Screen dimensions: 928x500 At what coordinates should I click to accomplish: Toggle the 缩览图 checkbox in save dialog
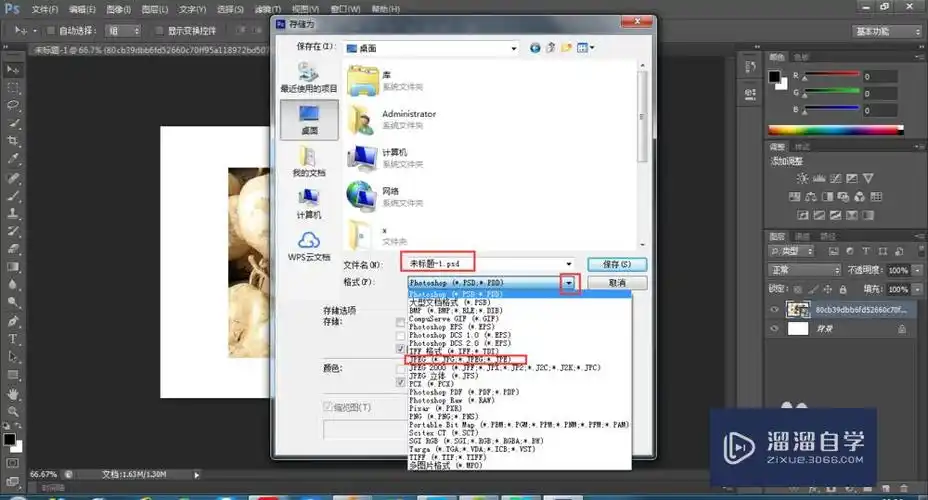[x=327, y=407]
